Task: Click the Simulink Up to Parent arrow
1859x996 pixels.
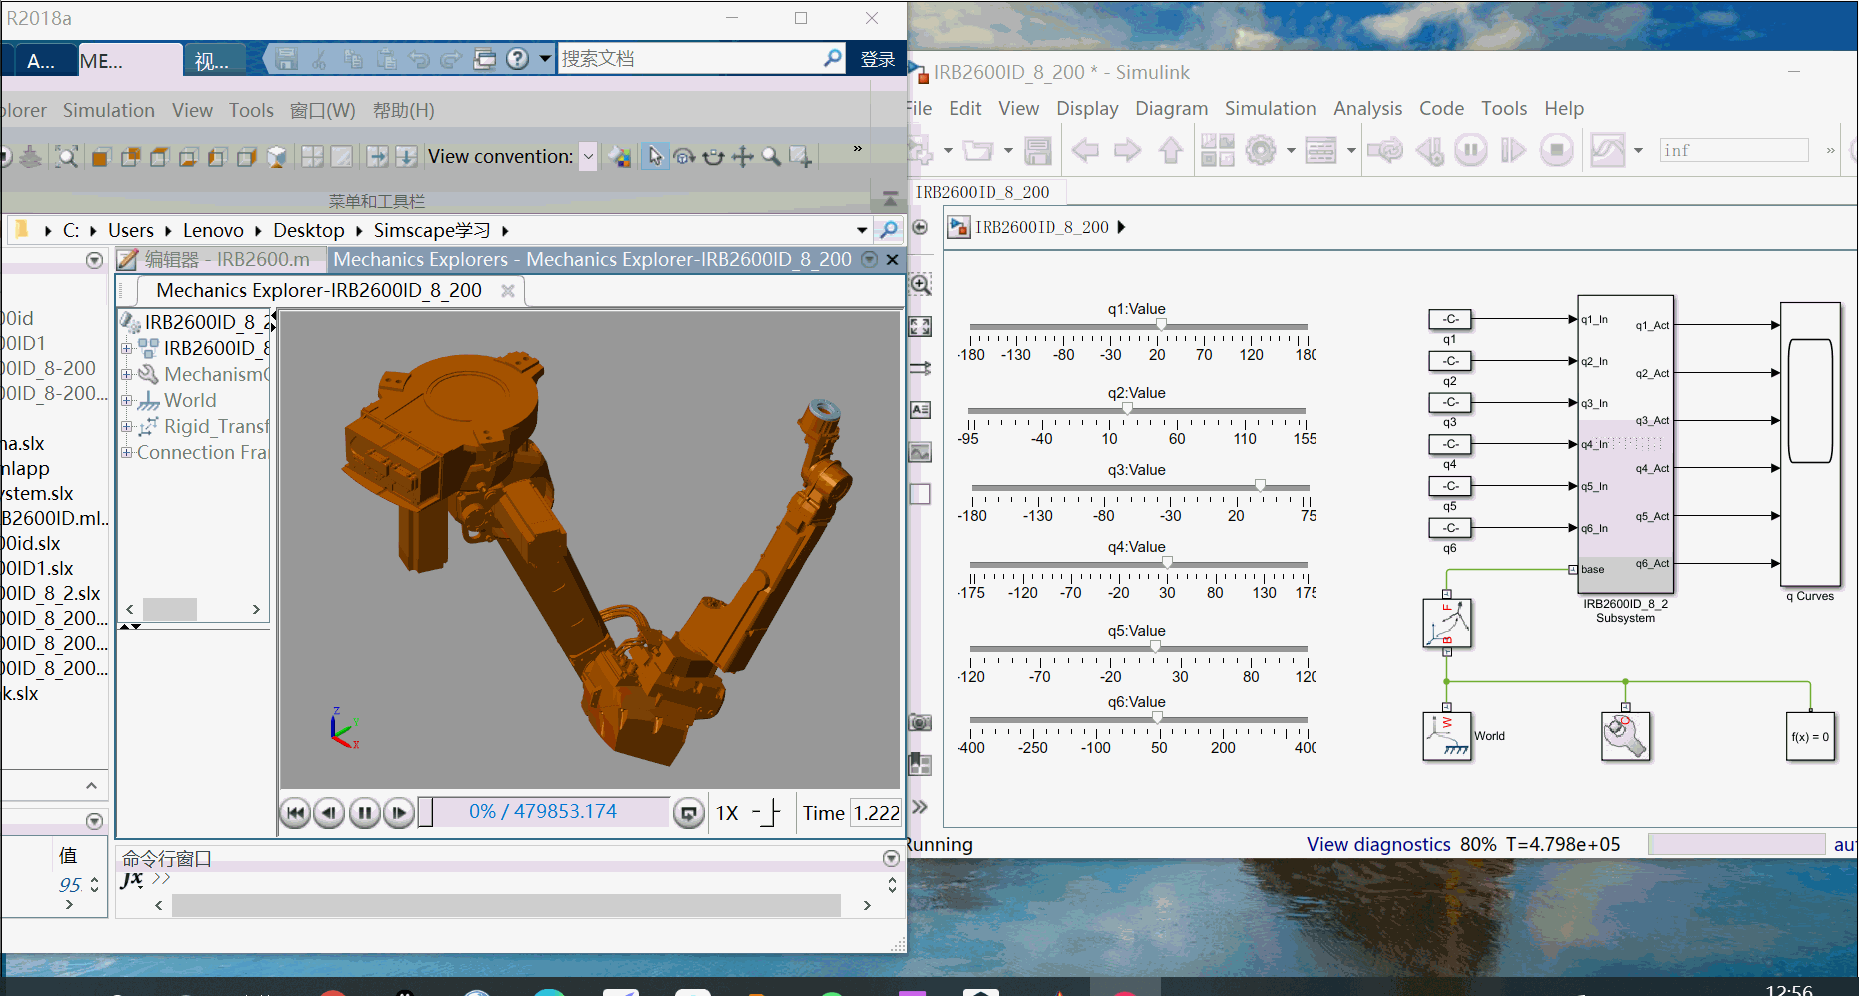Action: click(x=1170, y=151)
